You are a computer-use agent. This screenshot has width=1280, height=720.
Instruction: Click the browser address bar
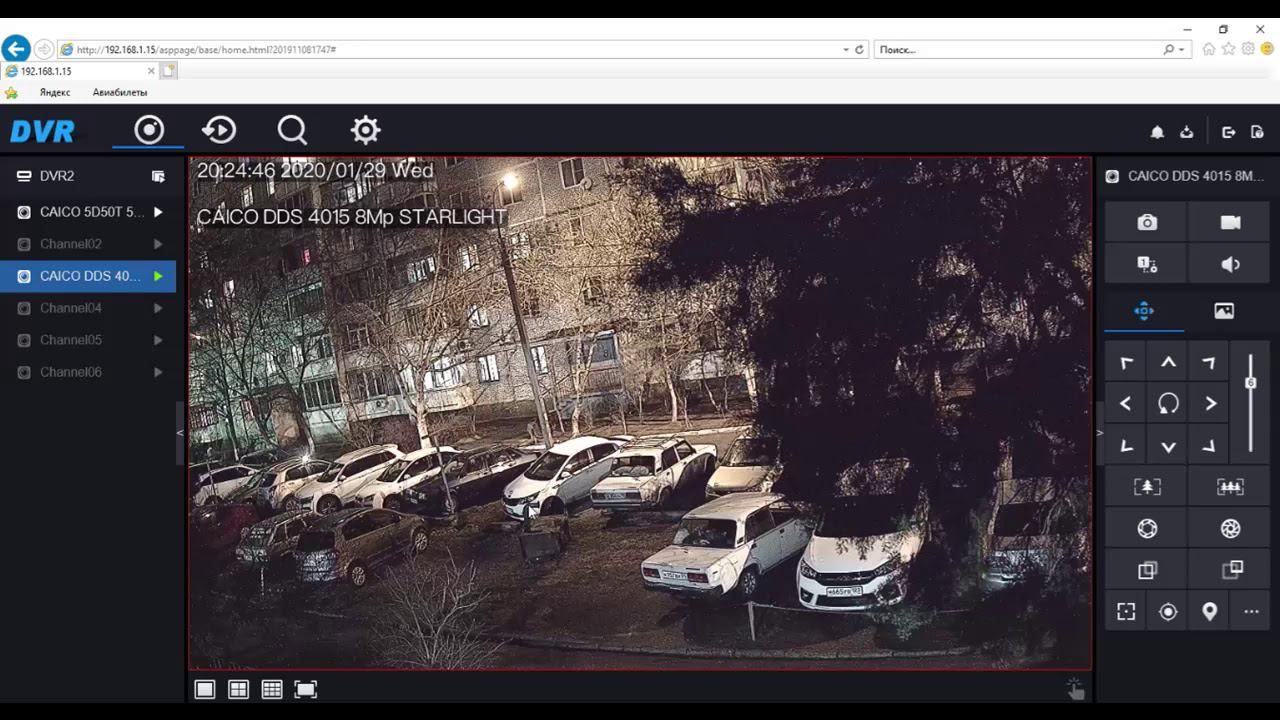[x=462, y=49]
